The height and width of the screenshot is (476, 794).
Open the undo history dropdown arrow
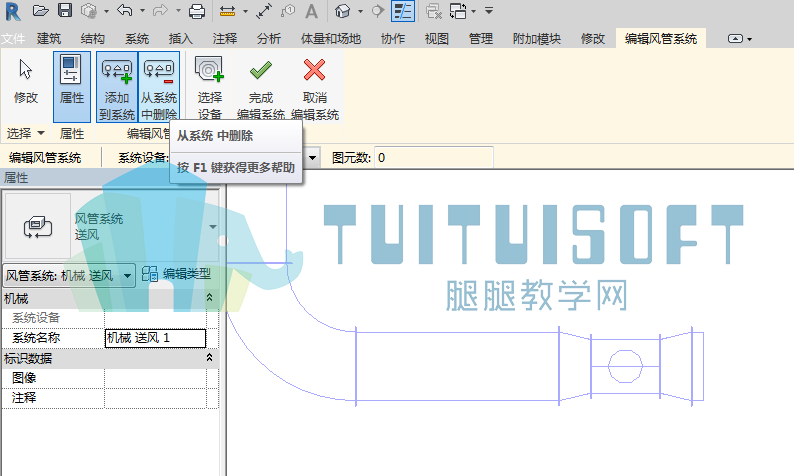(x=142, y=11)
